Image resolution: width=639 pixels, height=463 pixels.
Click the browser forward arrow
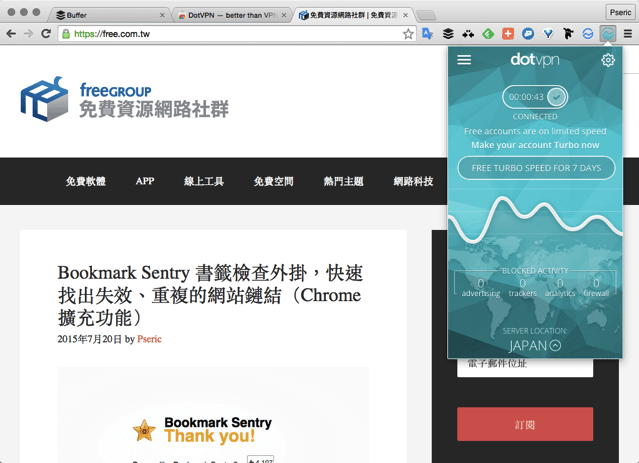tap(29, 34)
